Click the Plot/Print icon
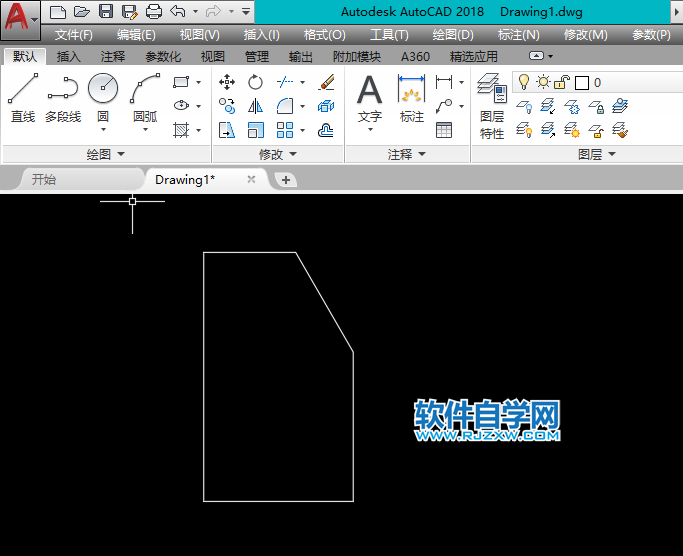This screenshot has height=556, width=683. pos(153,12)
